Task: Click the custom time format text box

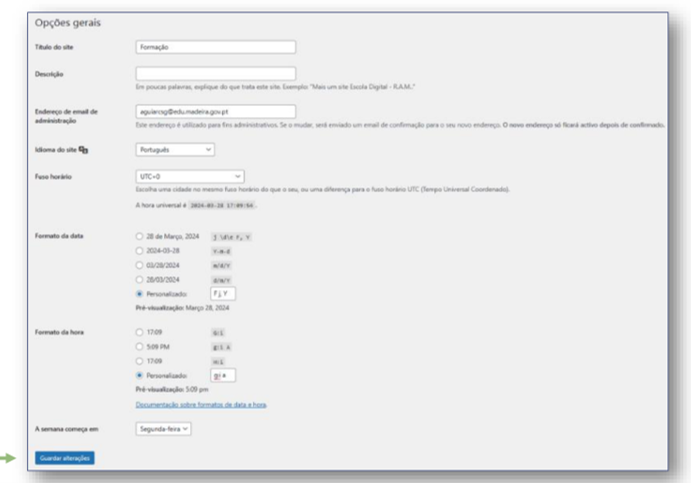Action: click(223, 375)
